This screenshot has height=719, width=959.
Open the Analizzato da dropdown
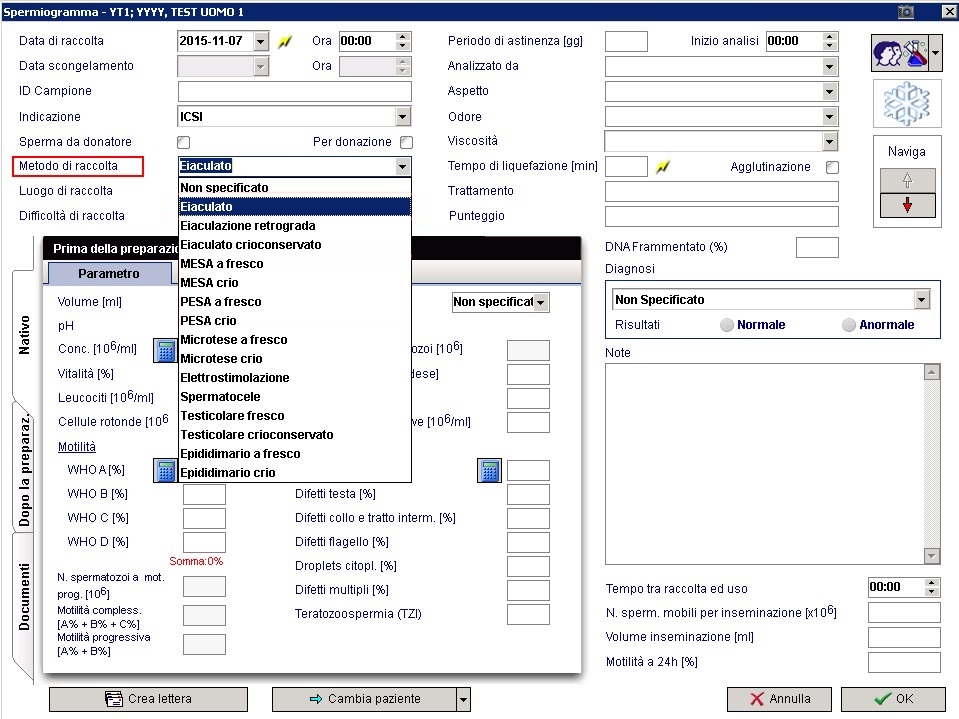click(x=829, y=66)
